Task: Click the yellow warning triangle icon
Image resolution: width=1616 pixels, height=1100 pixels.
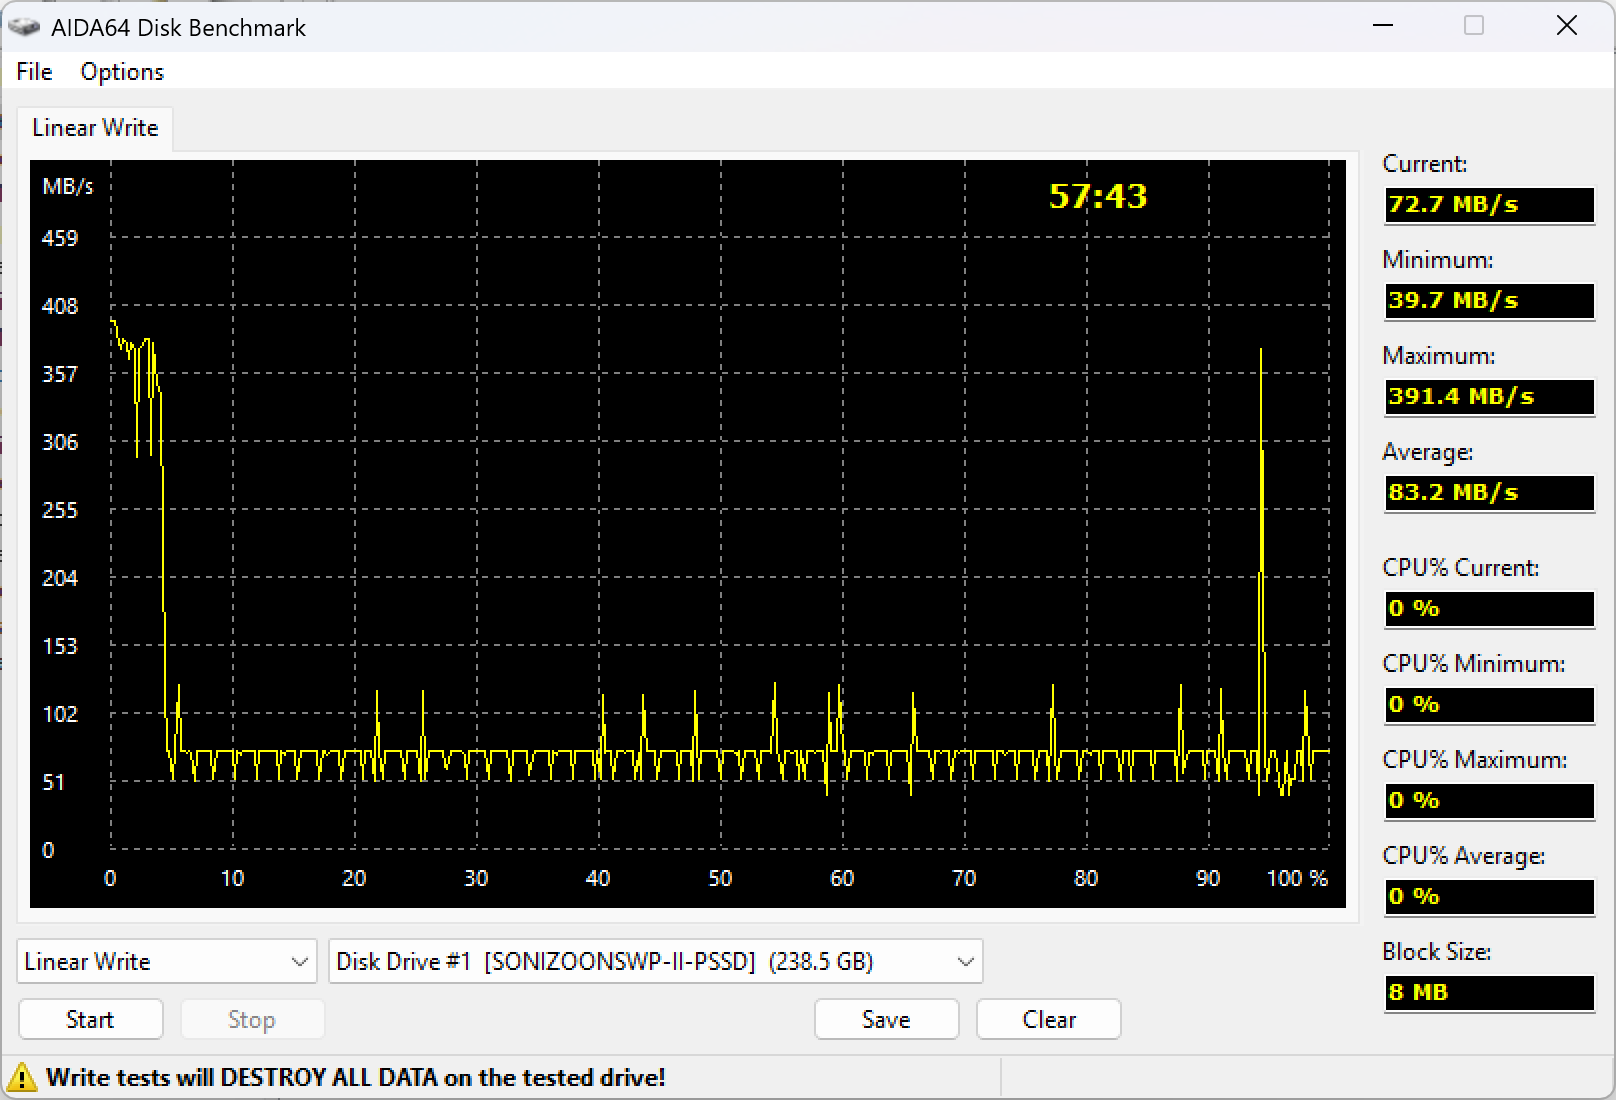Action: [x=21, y=1077]
